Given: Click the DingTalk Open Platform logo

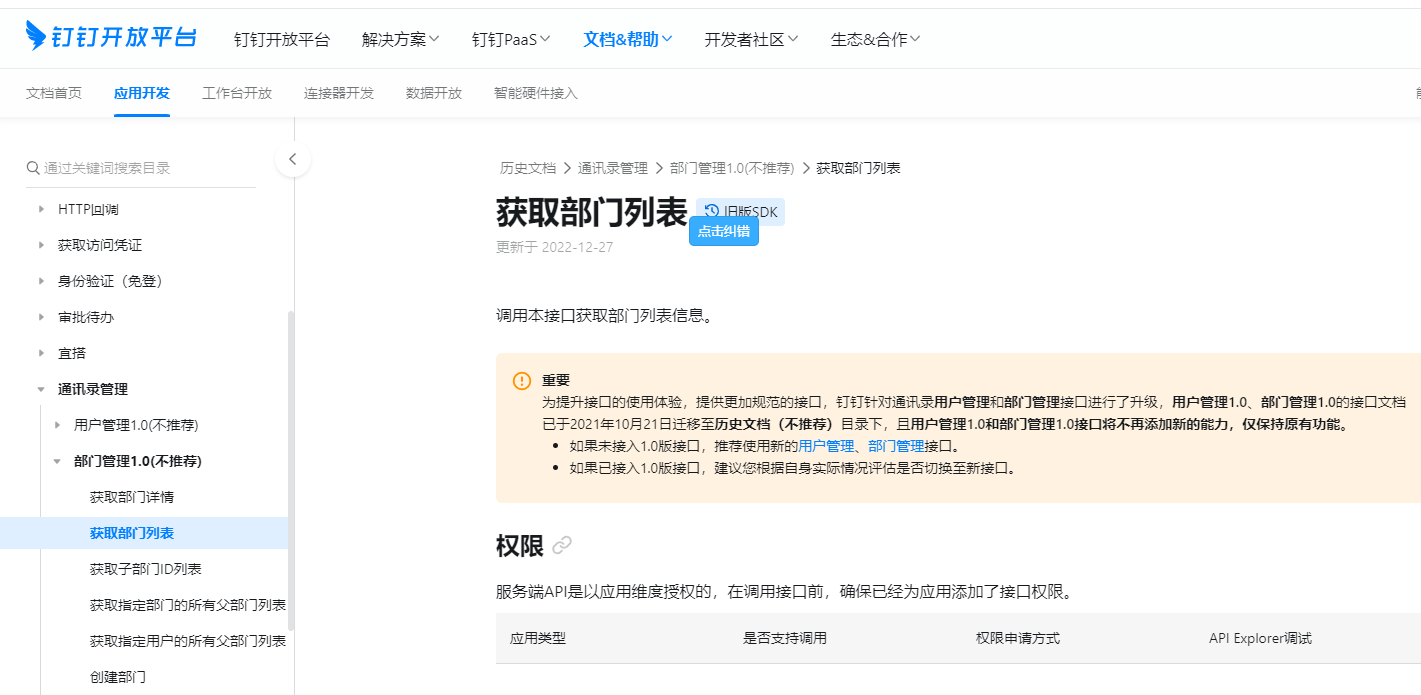Looking at the screenshot, I should coord(111,37).
